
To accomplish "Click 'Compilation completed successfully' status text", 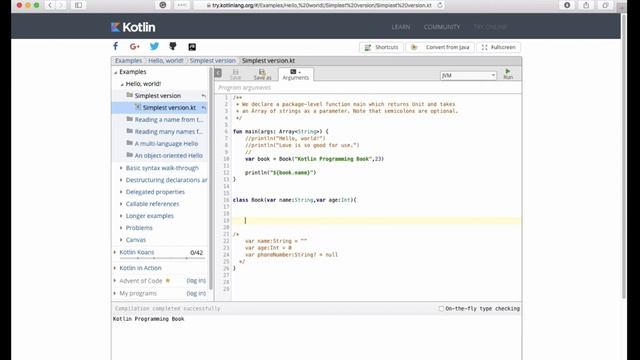I will (x=167, y=309).
